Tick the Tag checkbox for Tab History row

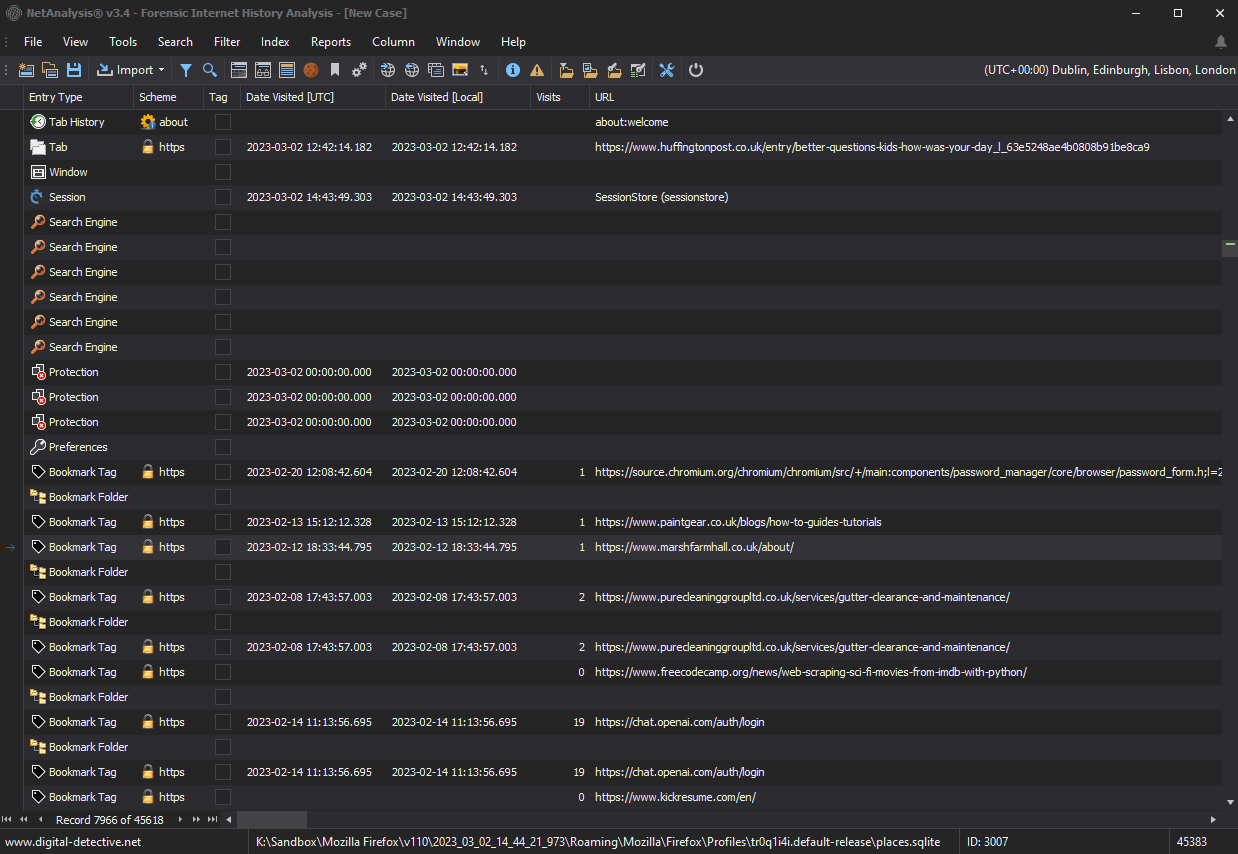[x=223, y=122]
